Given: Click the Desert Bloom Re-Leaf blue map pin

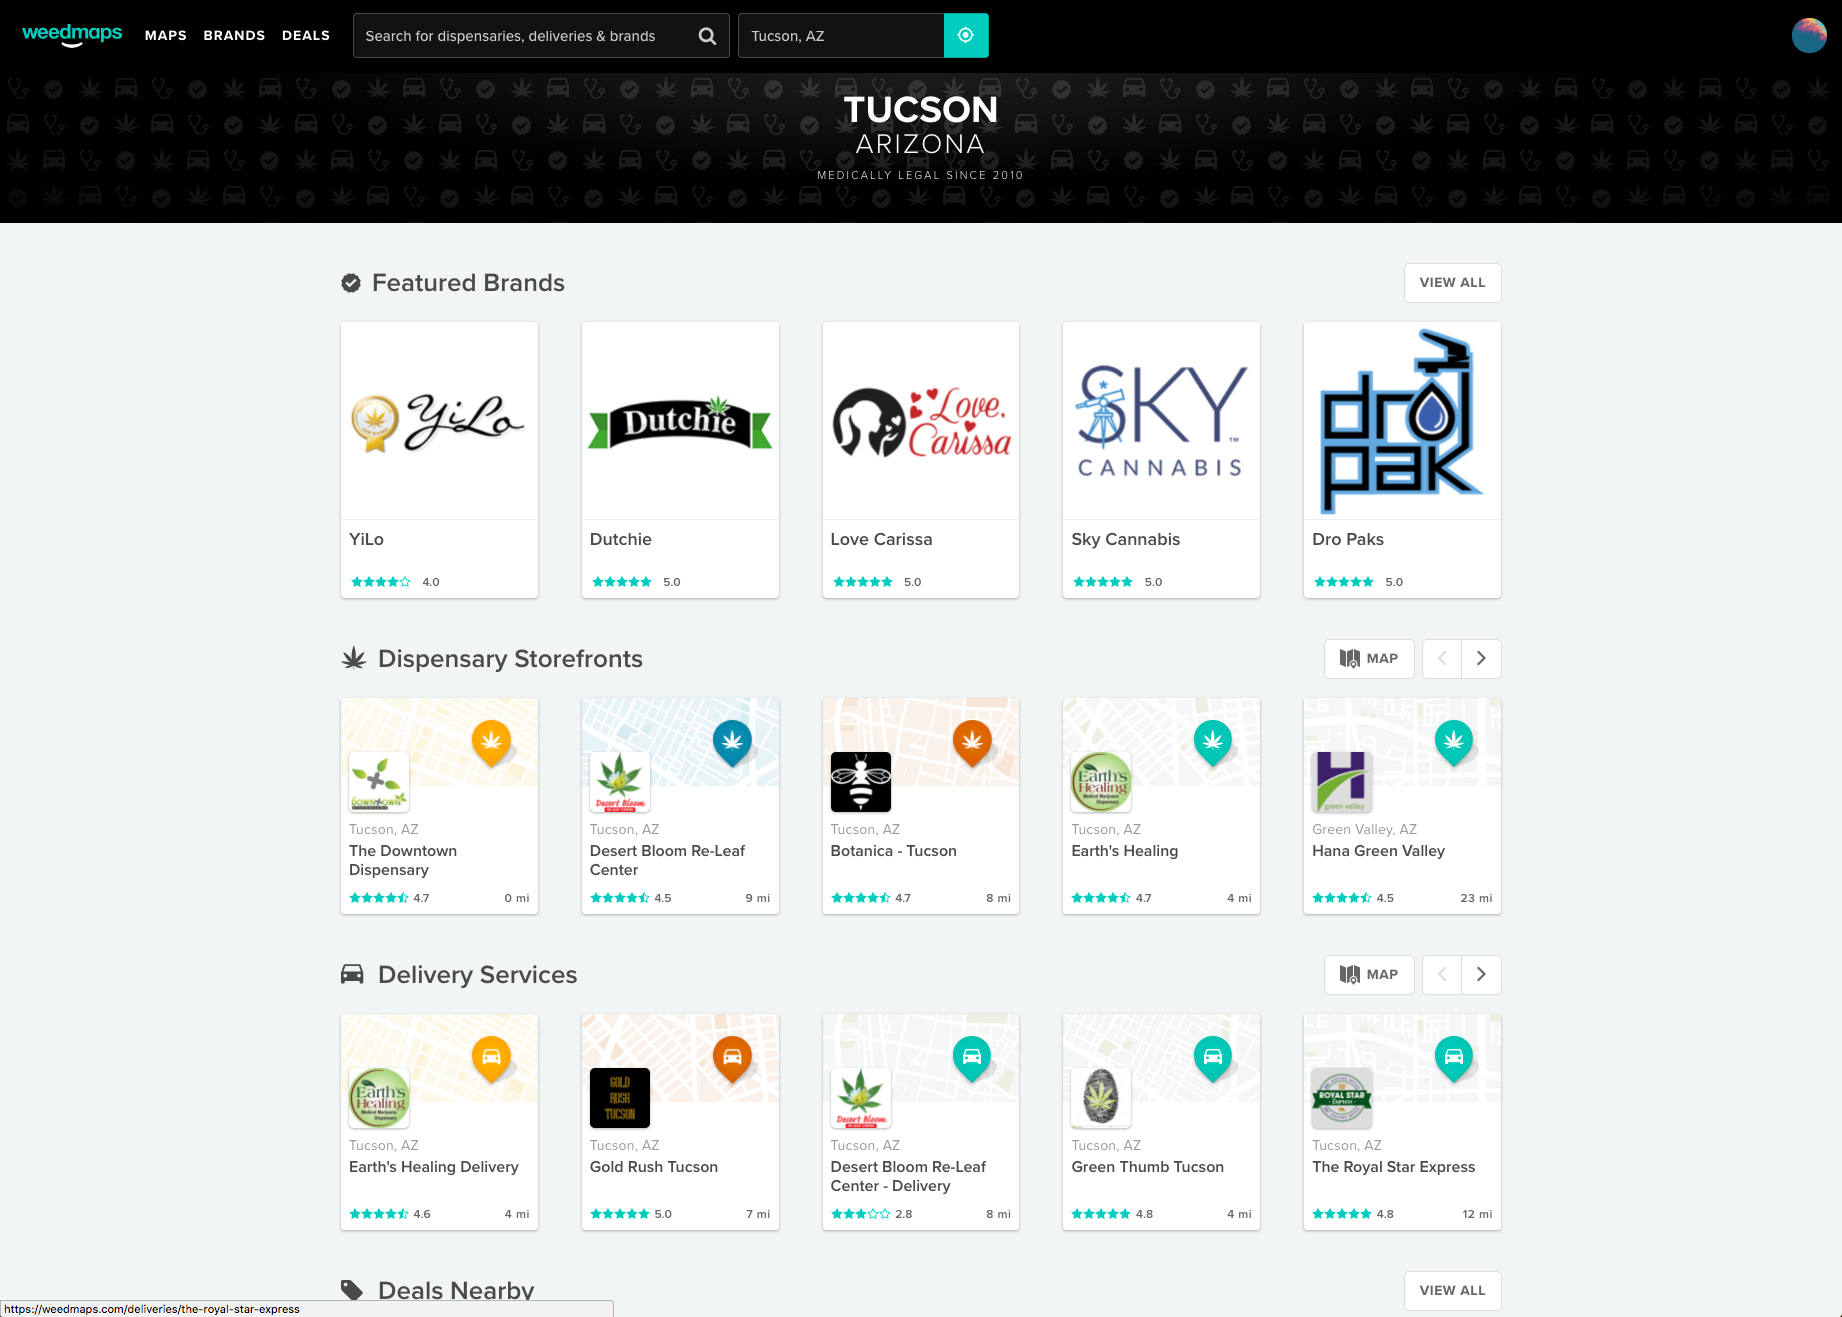Looking at the screenshot, I should pos(732,743).
